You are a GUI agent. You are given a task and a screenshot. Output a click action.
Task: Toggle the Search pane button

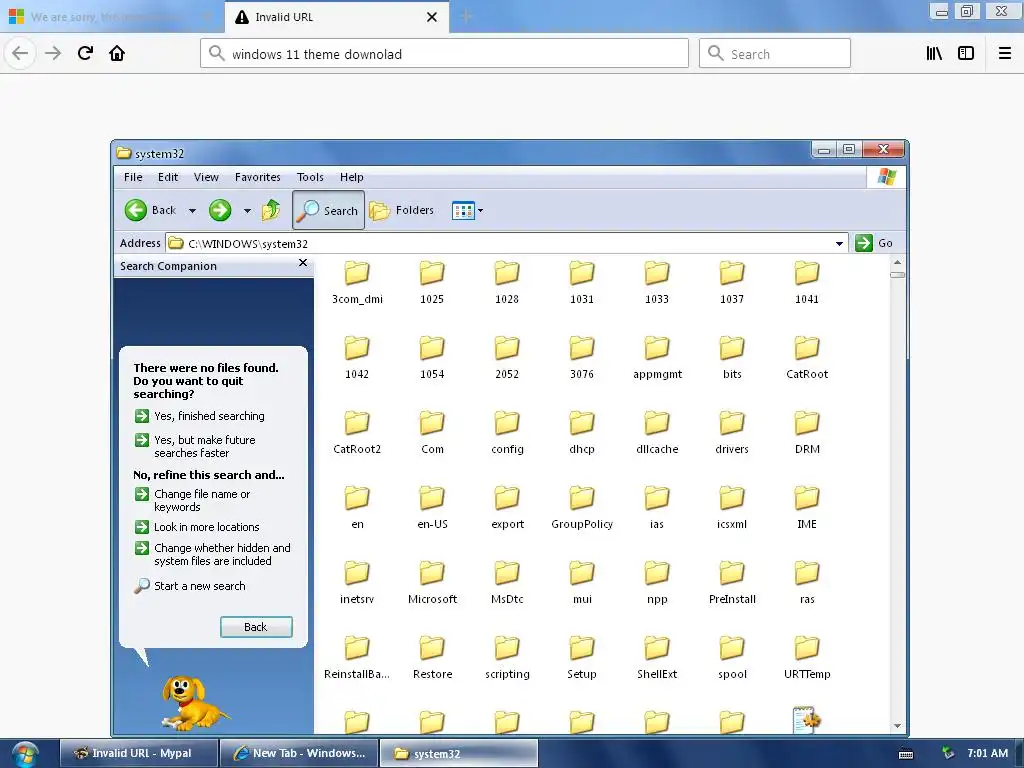click(x=328, y=210)
